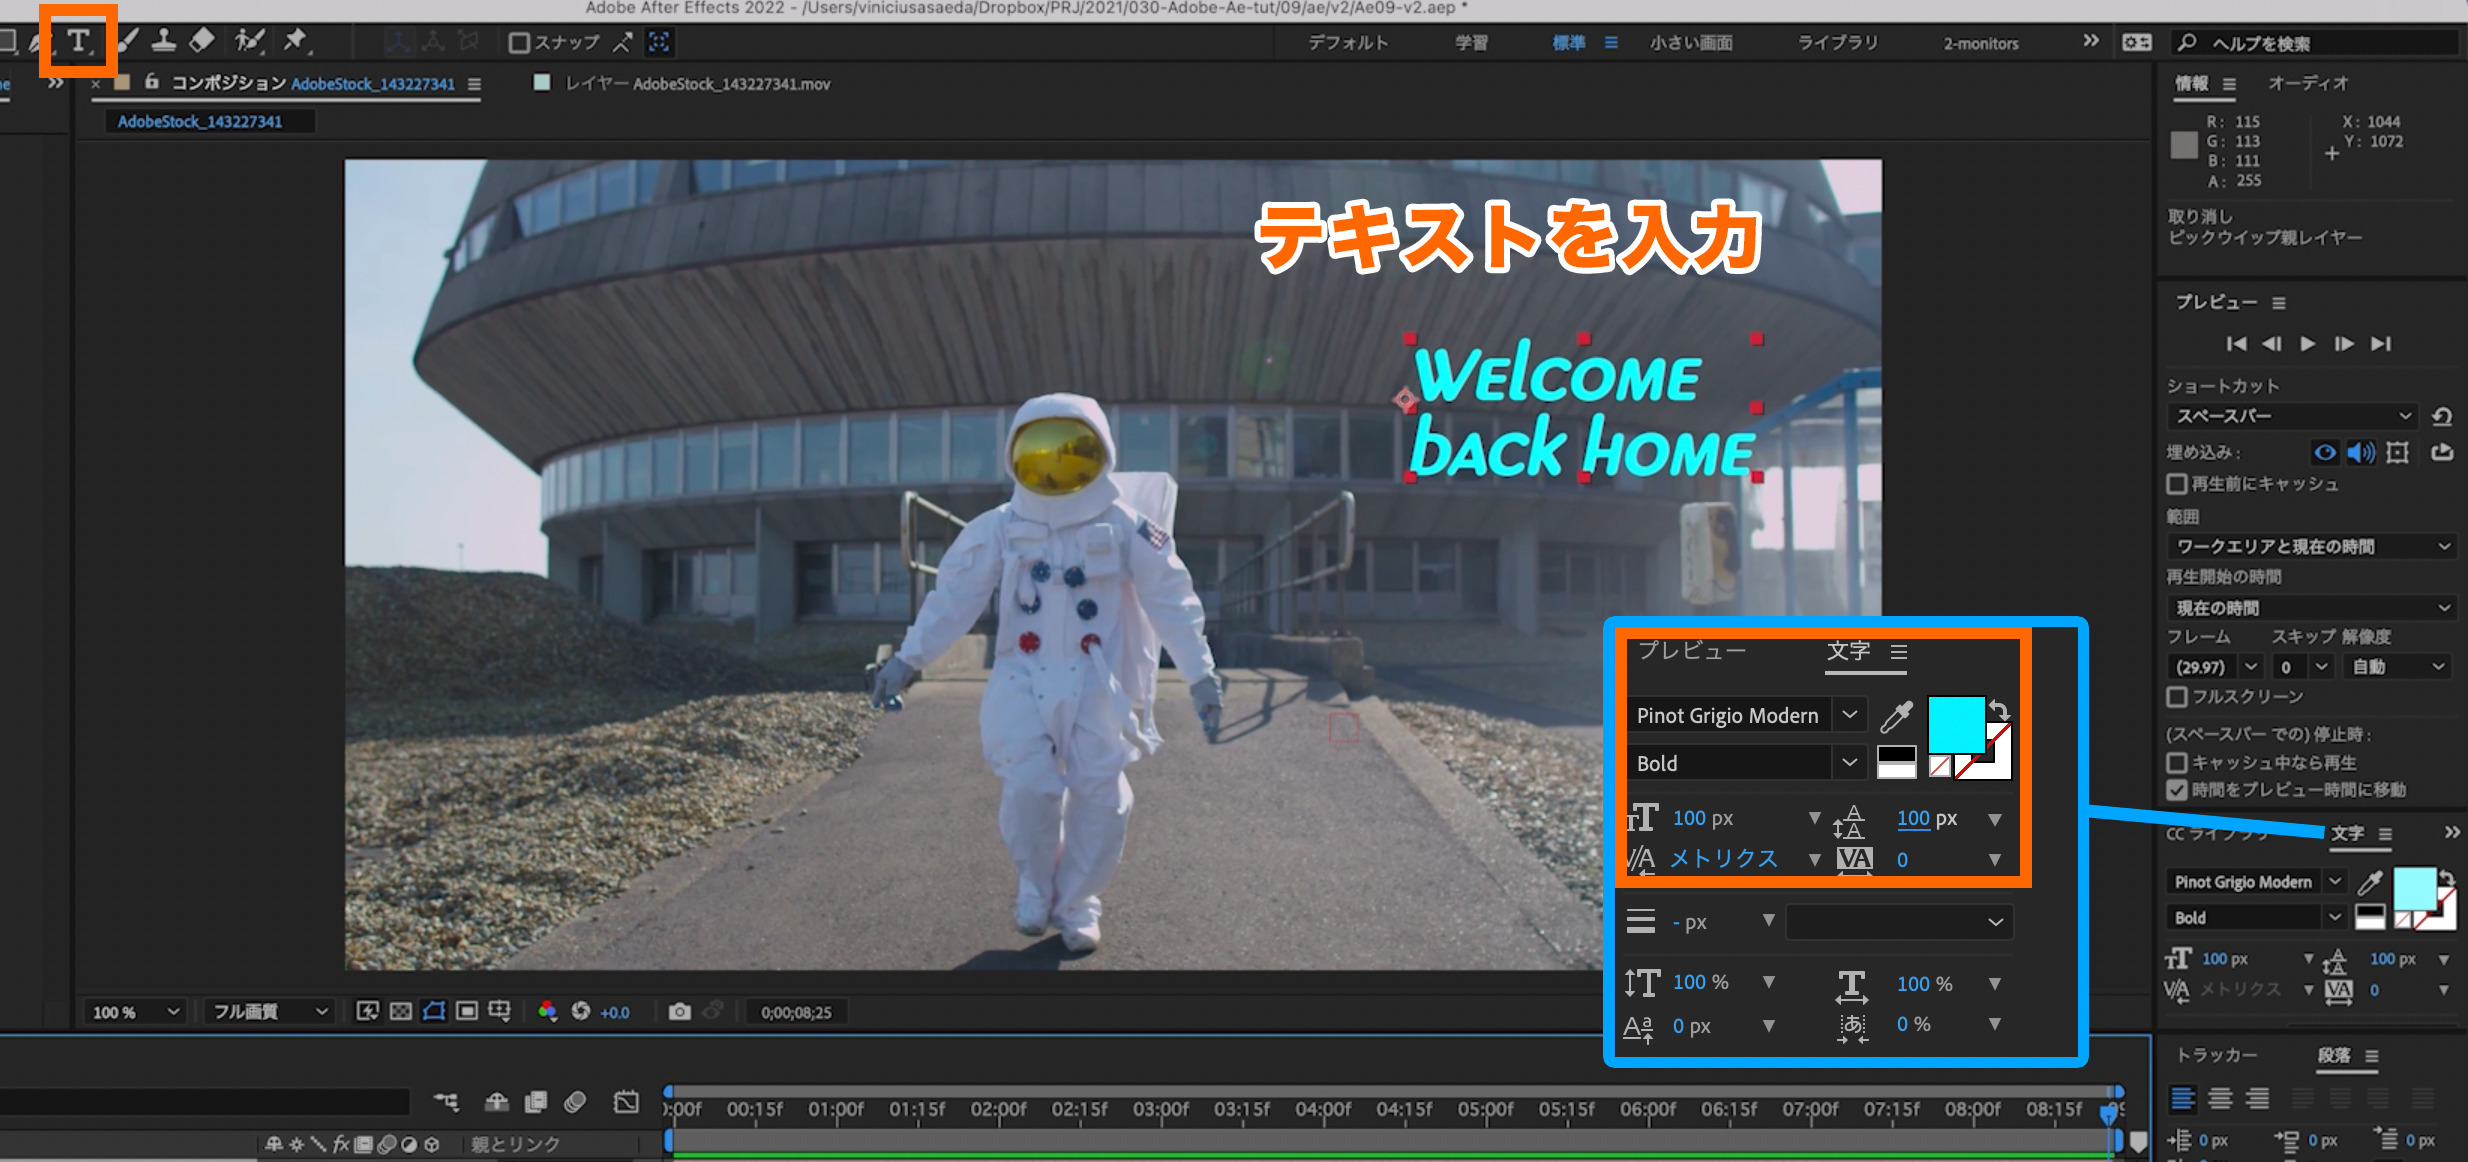Switch to the 学習 workspace

(1471, 43)
